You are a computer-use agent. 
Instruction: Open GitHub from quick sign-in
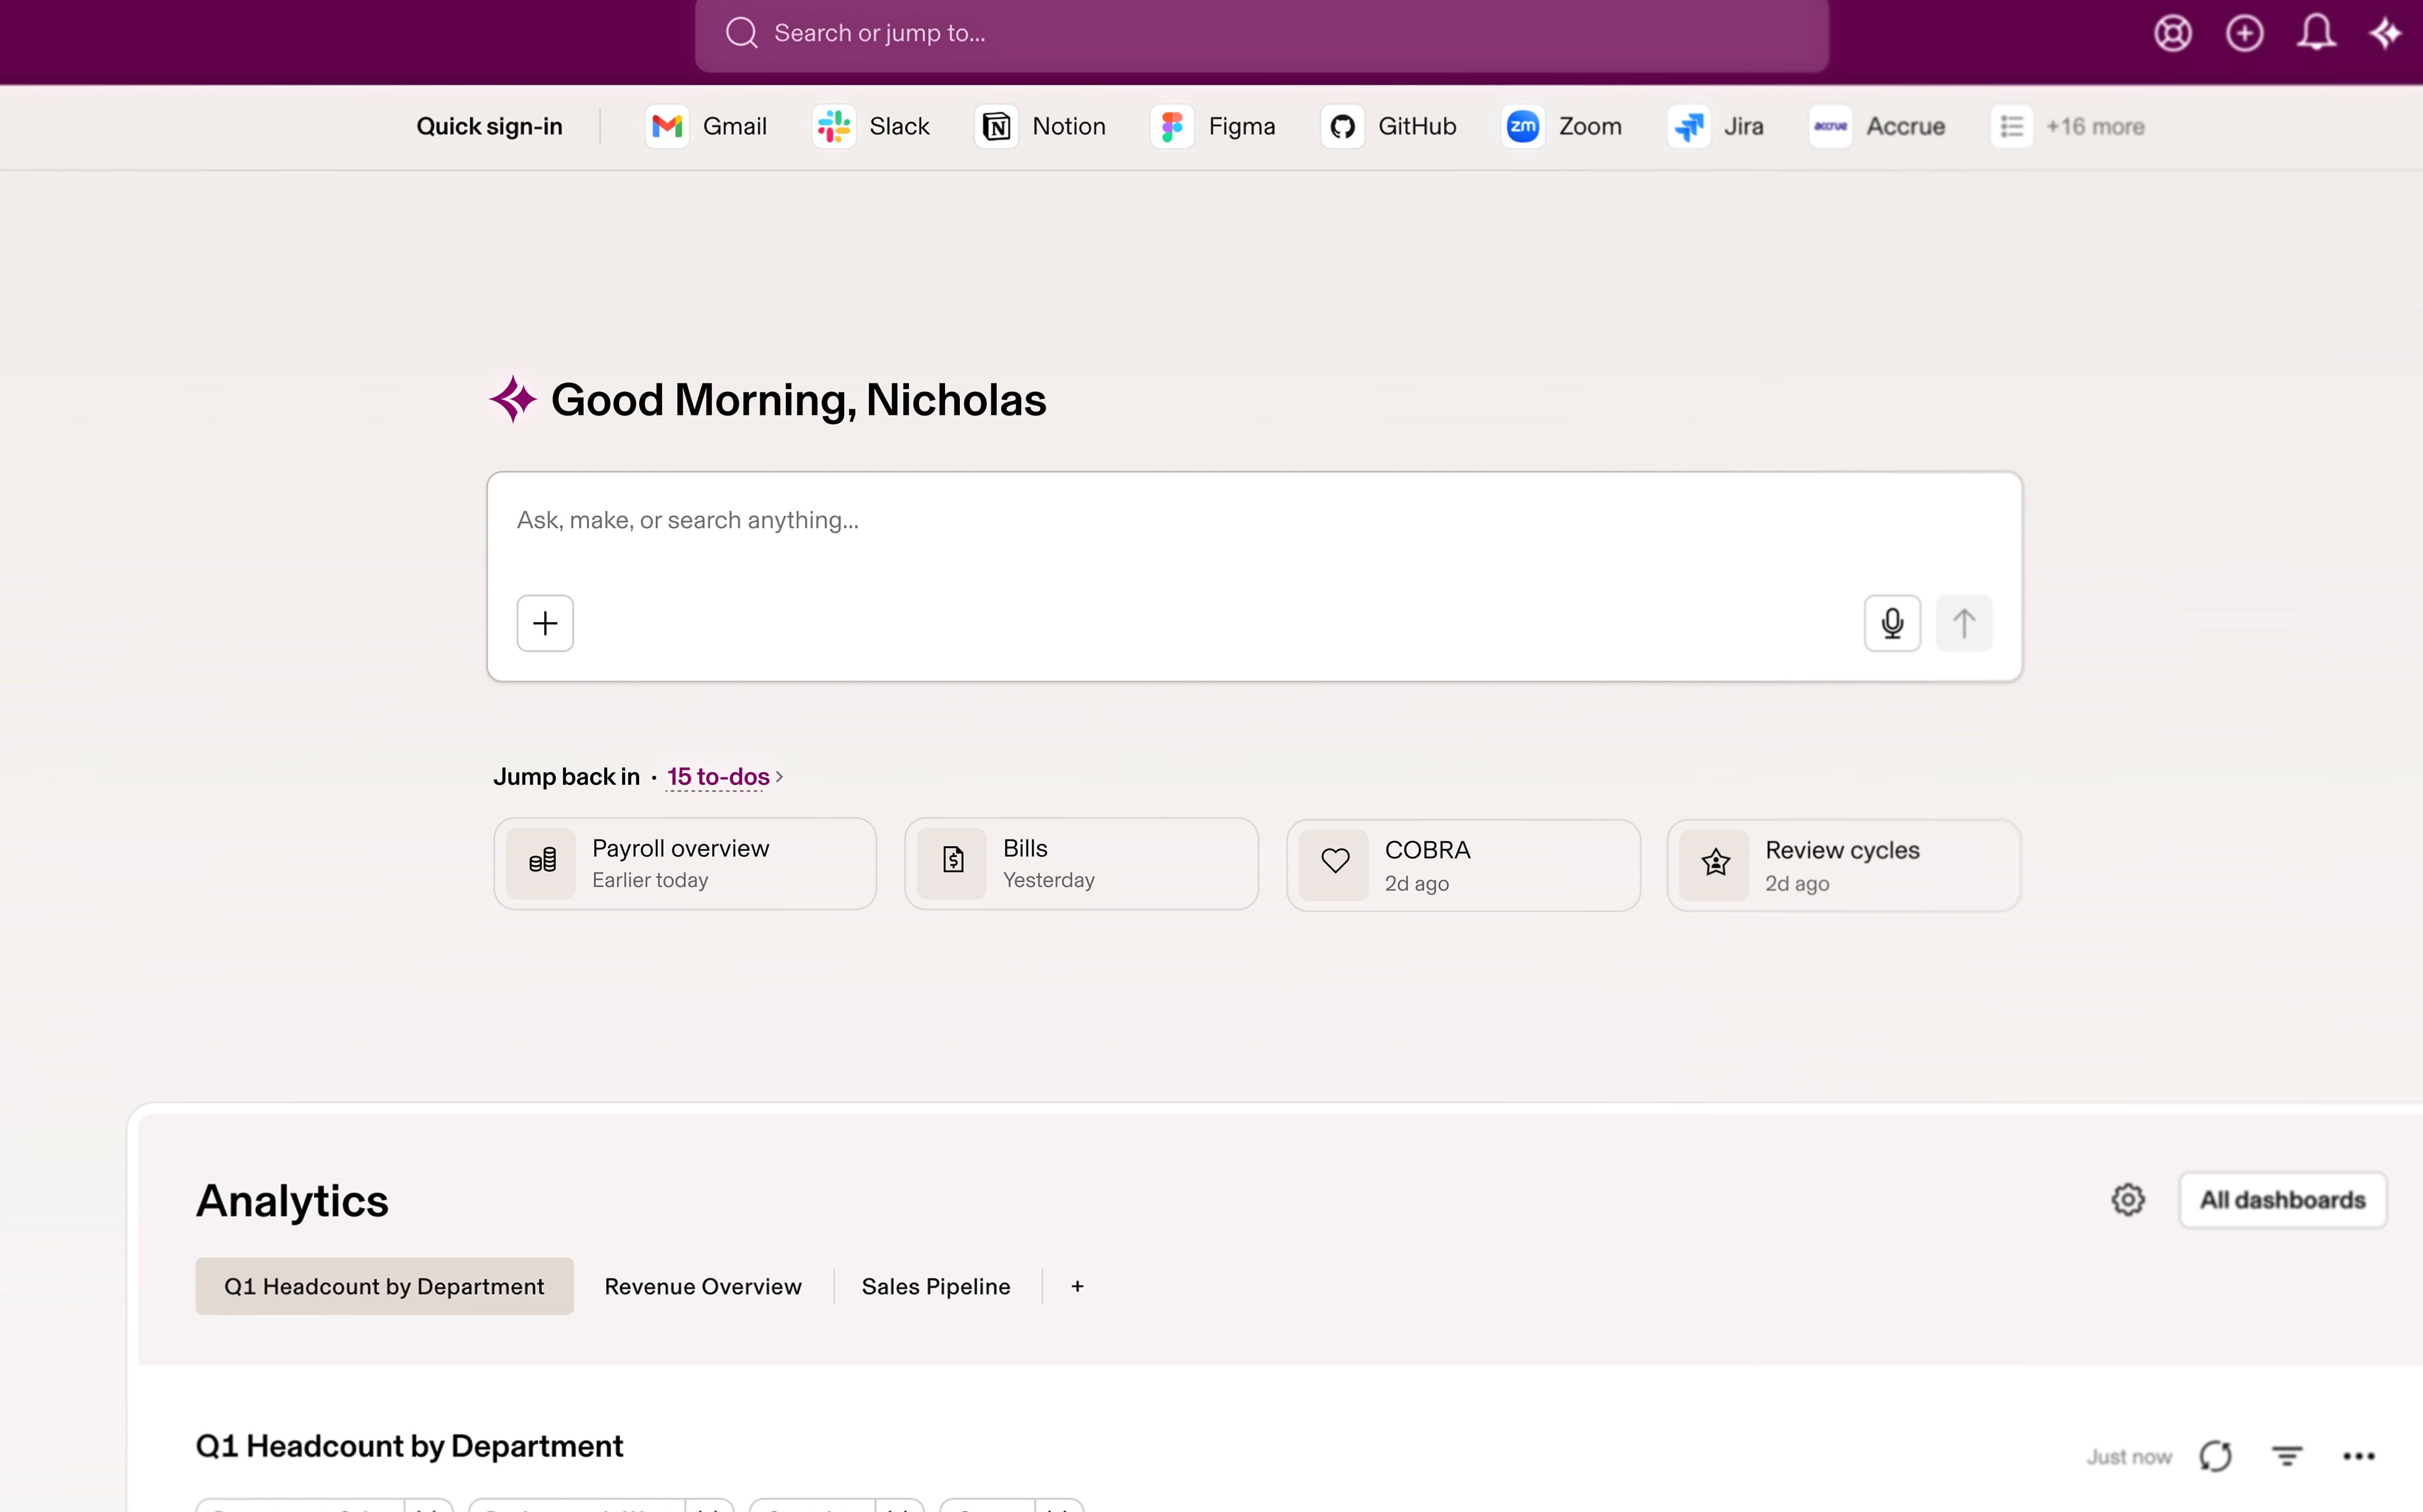(x=1389, y=127)
